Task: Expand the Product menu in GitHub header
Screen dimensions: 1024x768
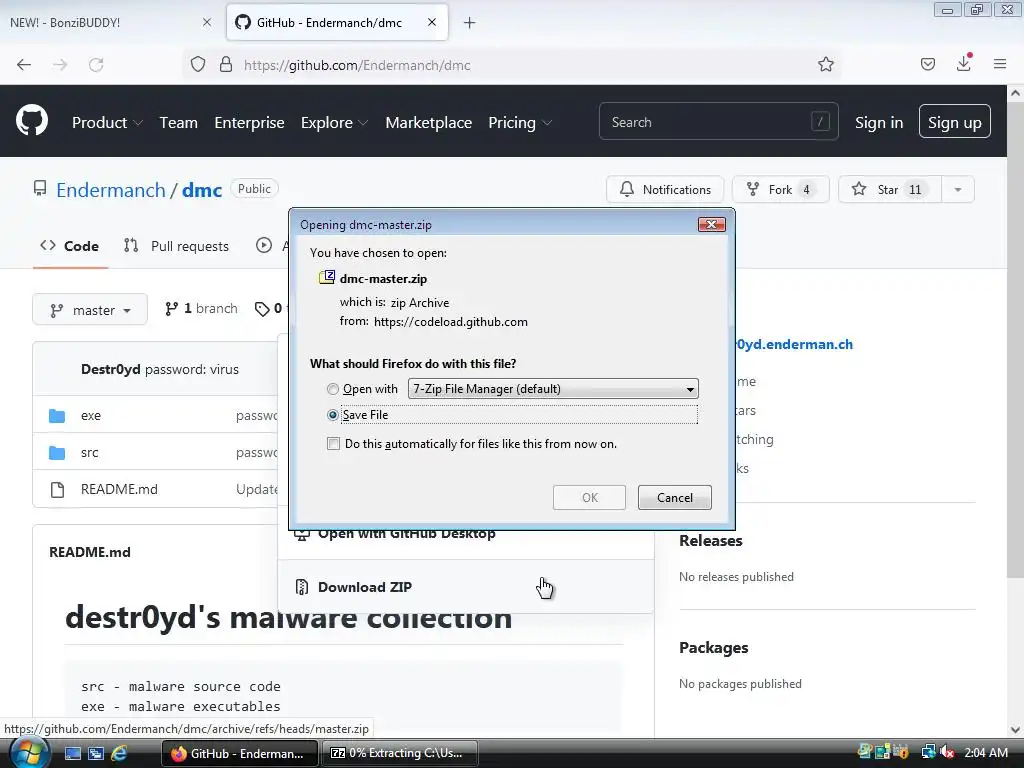Action: (x=107, y=122)
